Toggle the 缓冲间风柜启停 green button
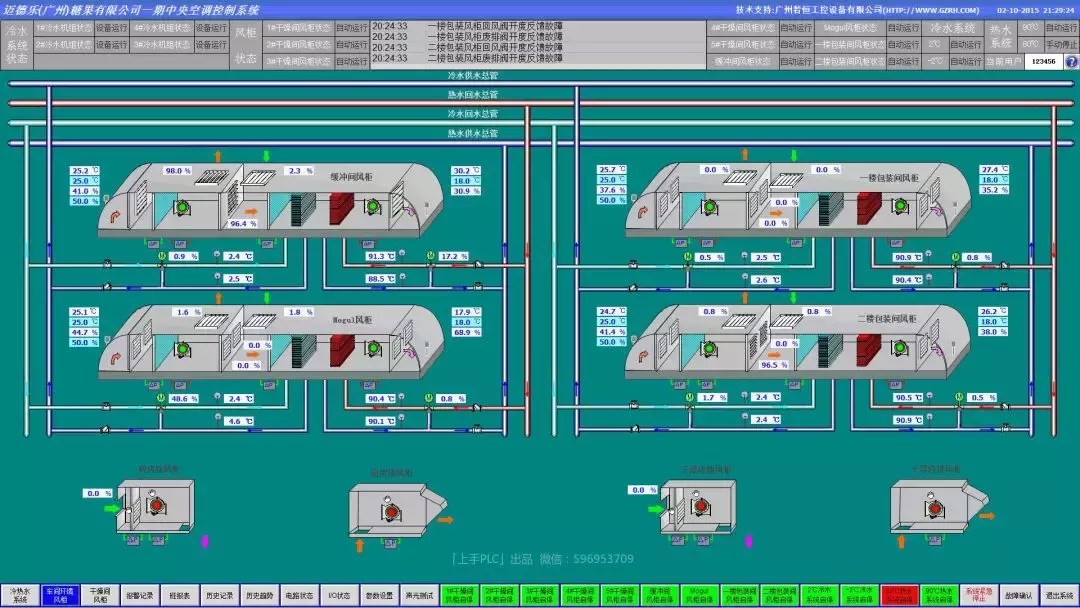The width and height of the screenshot is (1080, 608). 658,595
